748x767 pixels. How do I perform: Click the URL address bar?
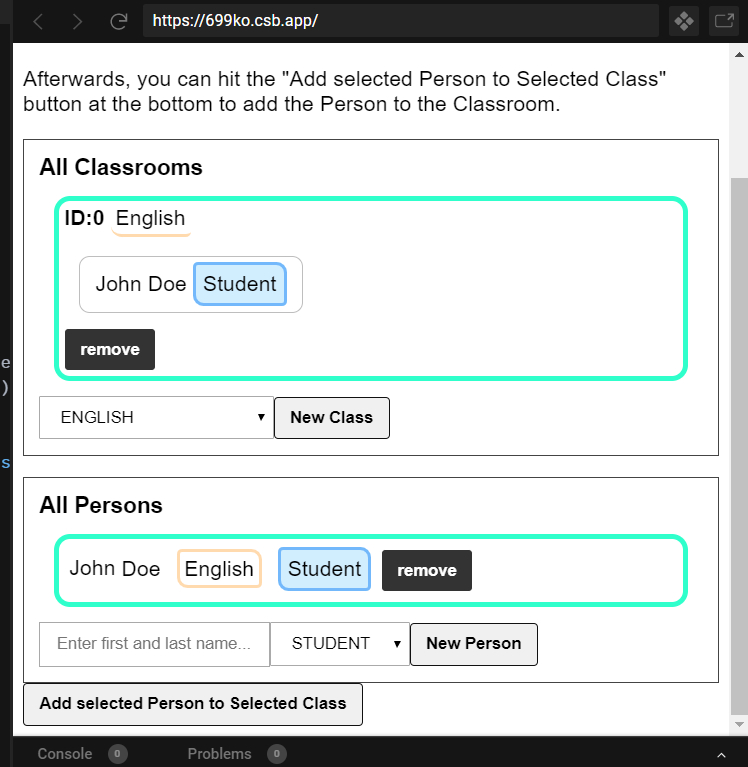400,21
